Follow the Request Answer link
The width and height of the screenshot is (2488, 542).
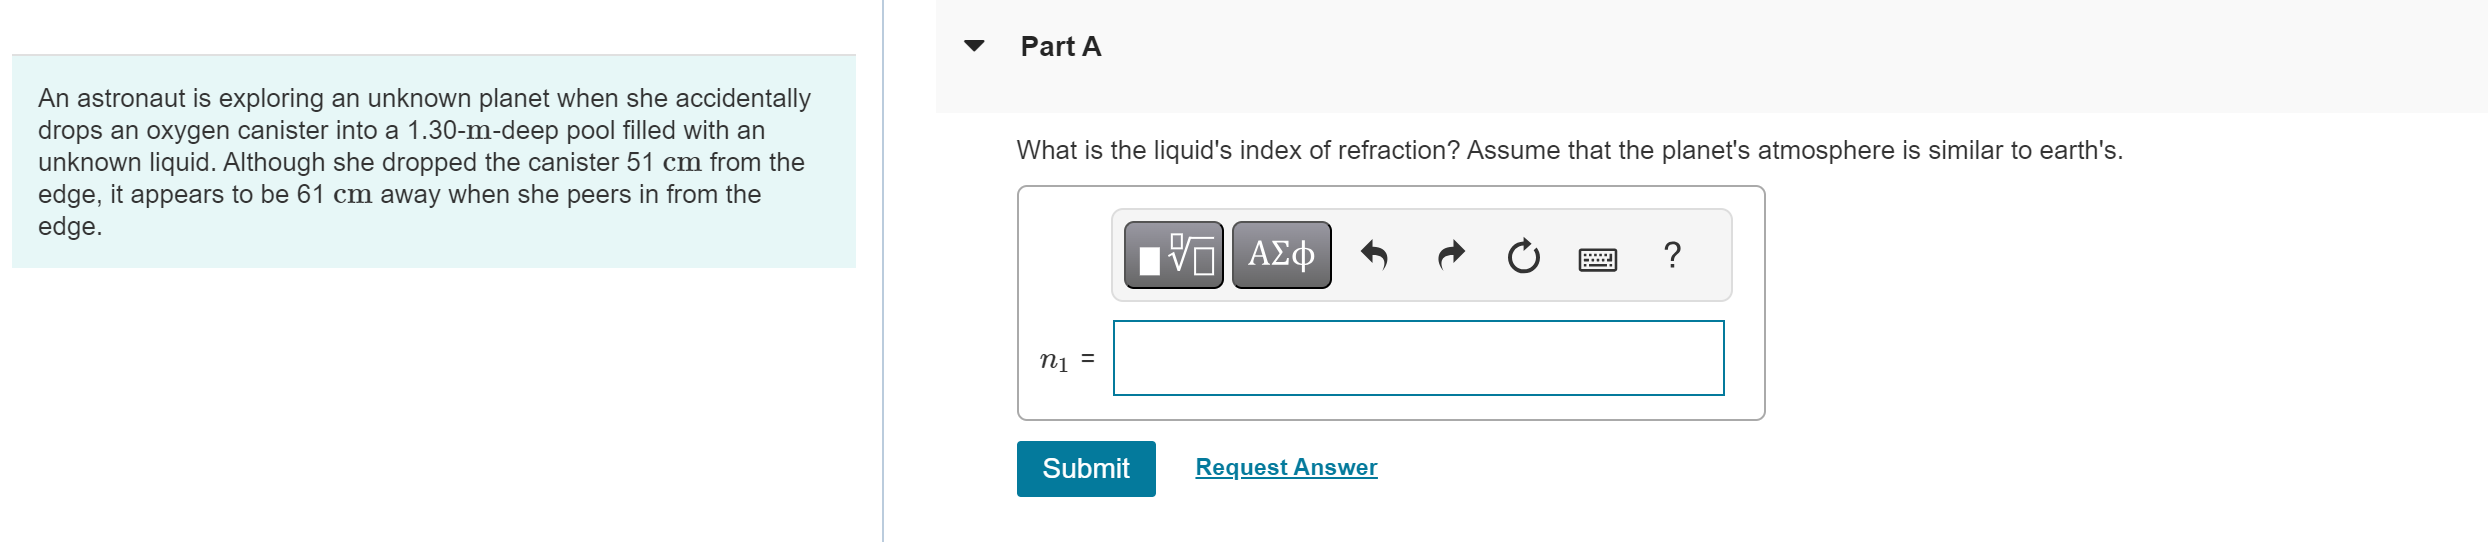click(x=1286, y=467)
